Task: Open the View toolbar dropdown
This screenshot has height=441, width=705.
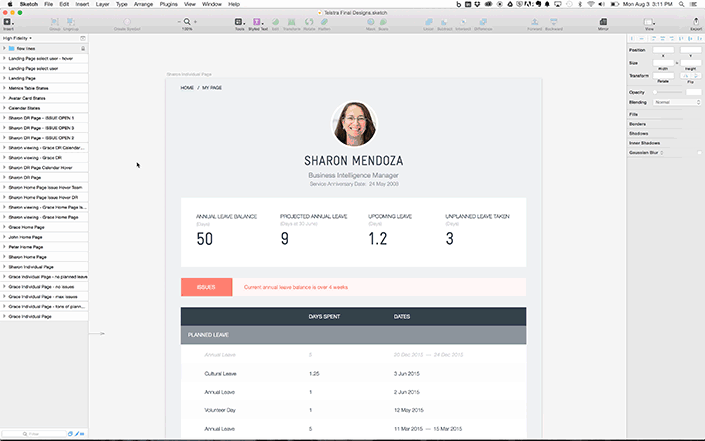Action: pyautogui.click(x=649, y=22)
